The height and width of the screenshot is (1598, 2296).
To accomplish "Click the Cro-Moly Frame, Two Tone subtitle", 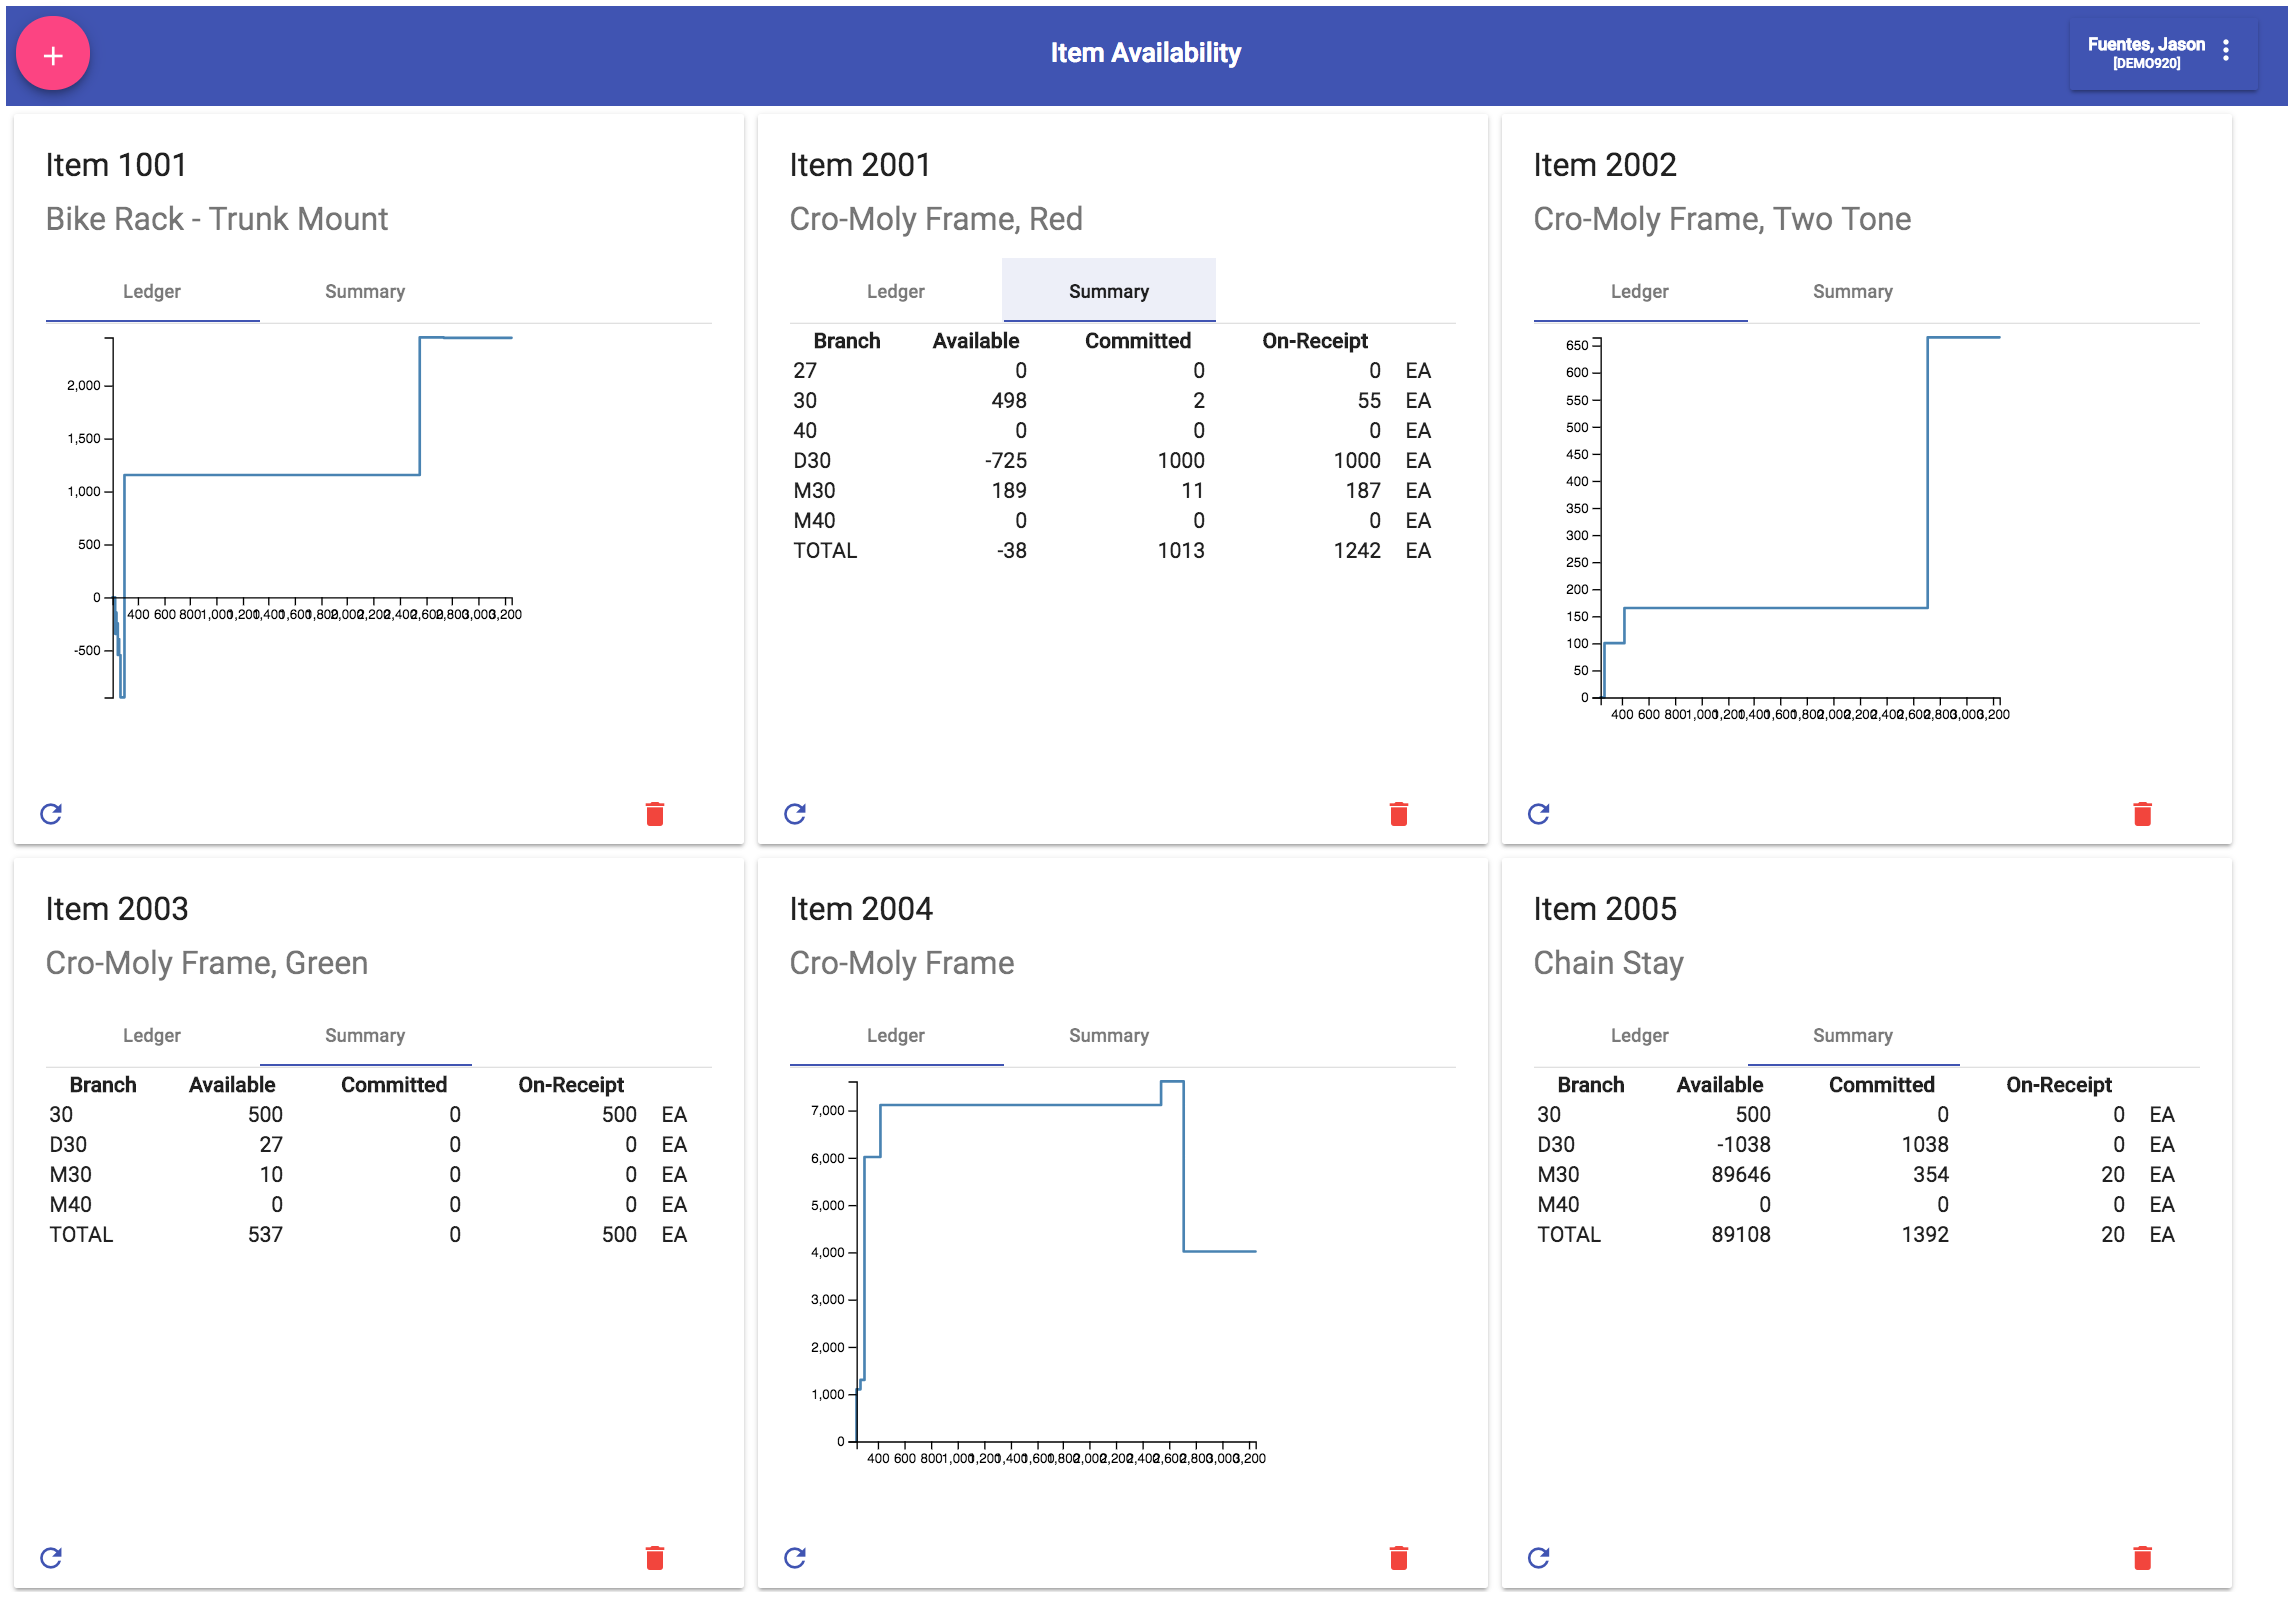I will (1722, 219).
